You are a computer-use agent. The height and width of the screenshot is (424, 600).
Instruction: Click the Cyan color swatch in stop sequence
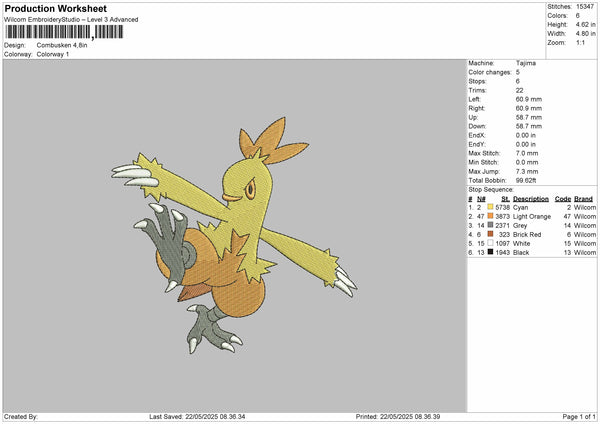(490, 207)
